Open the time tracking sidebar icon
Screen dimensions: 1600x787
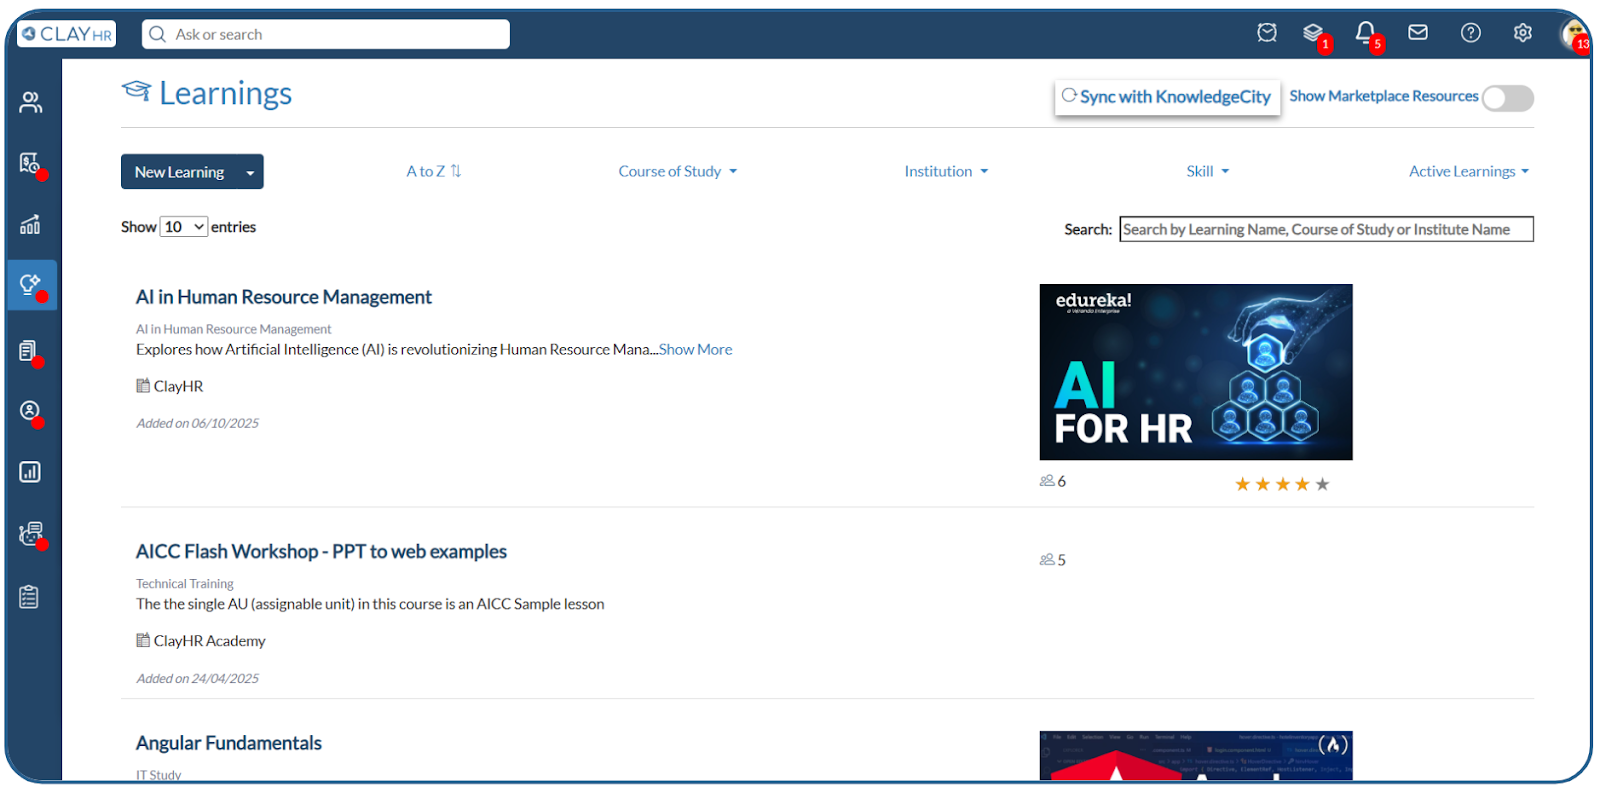[31, 163]
